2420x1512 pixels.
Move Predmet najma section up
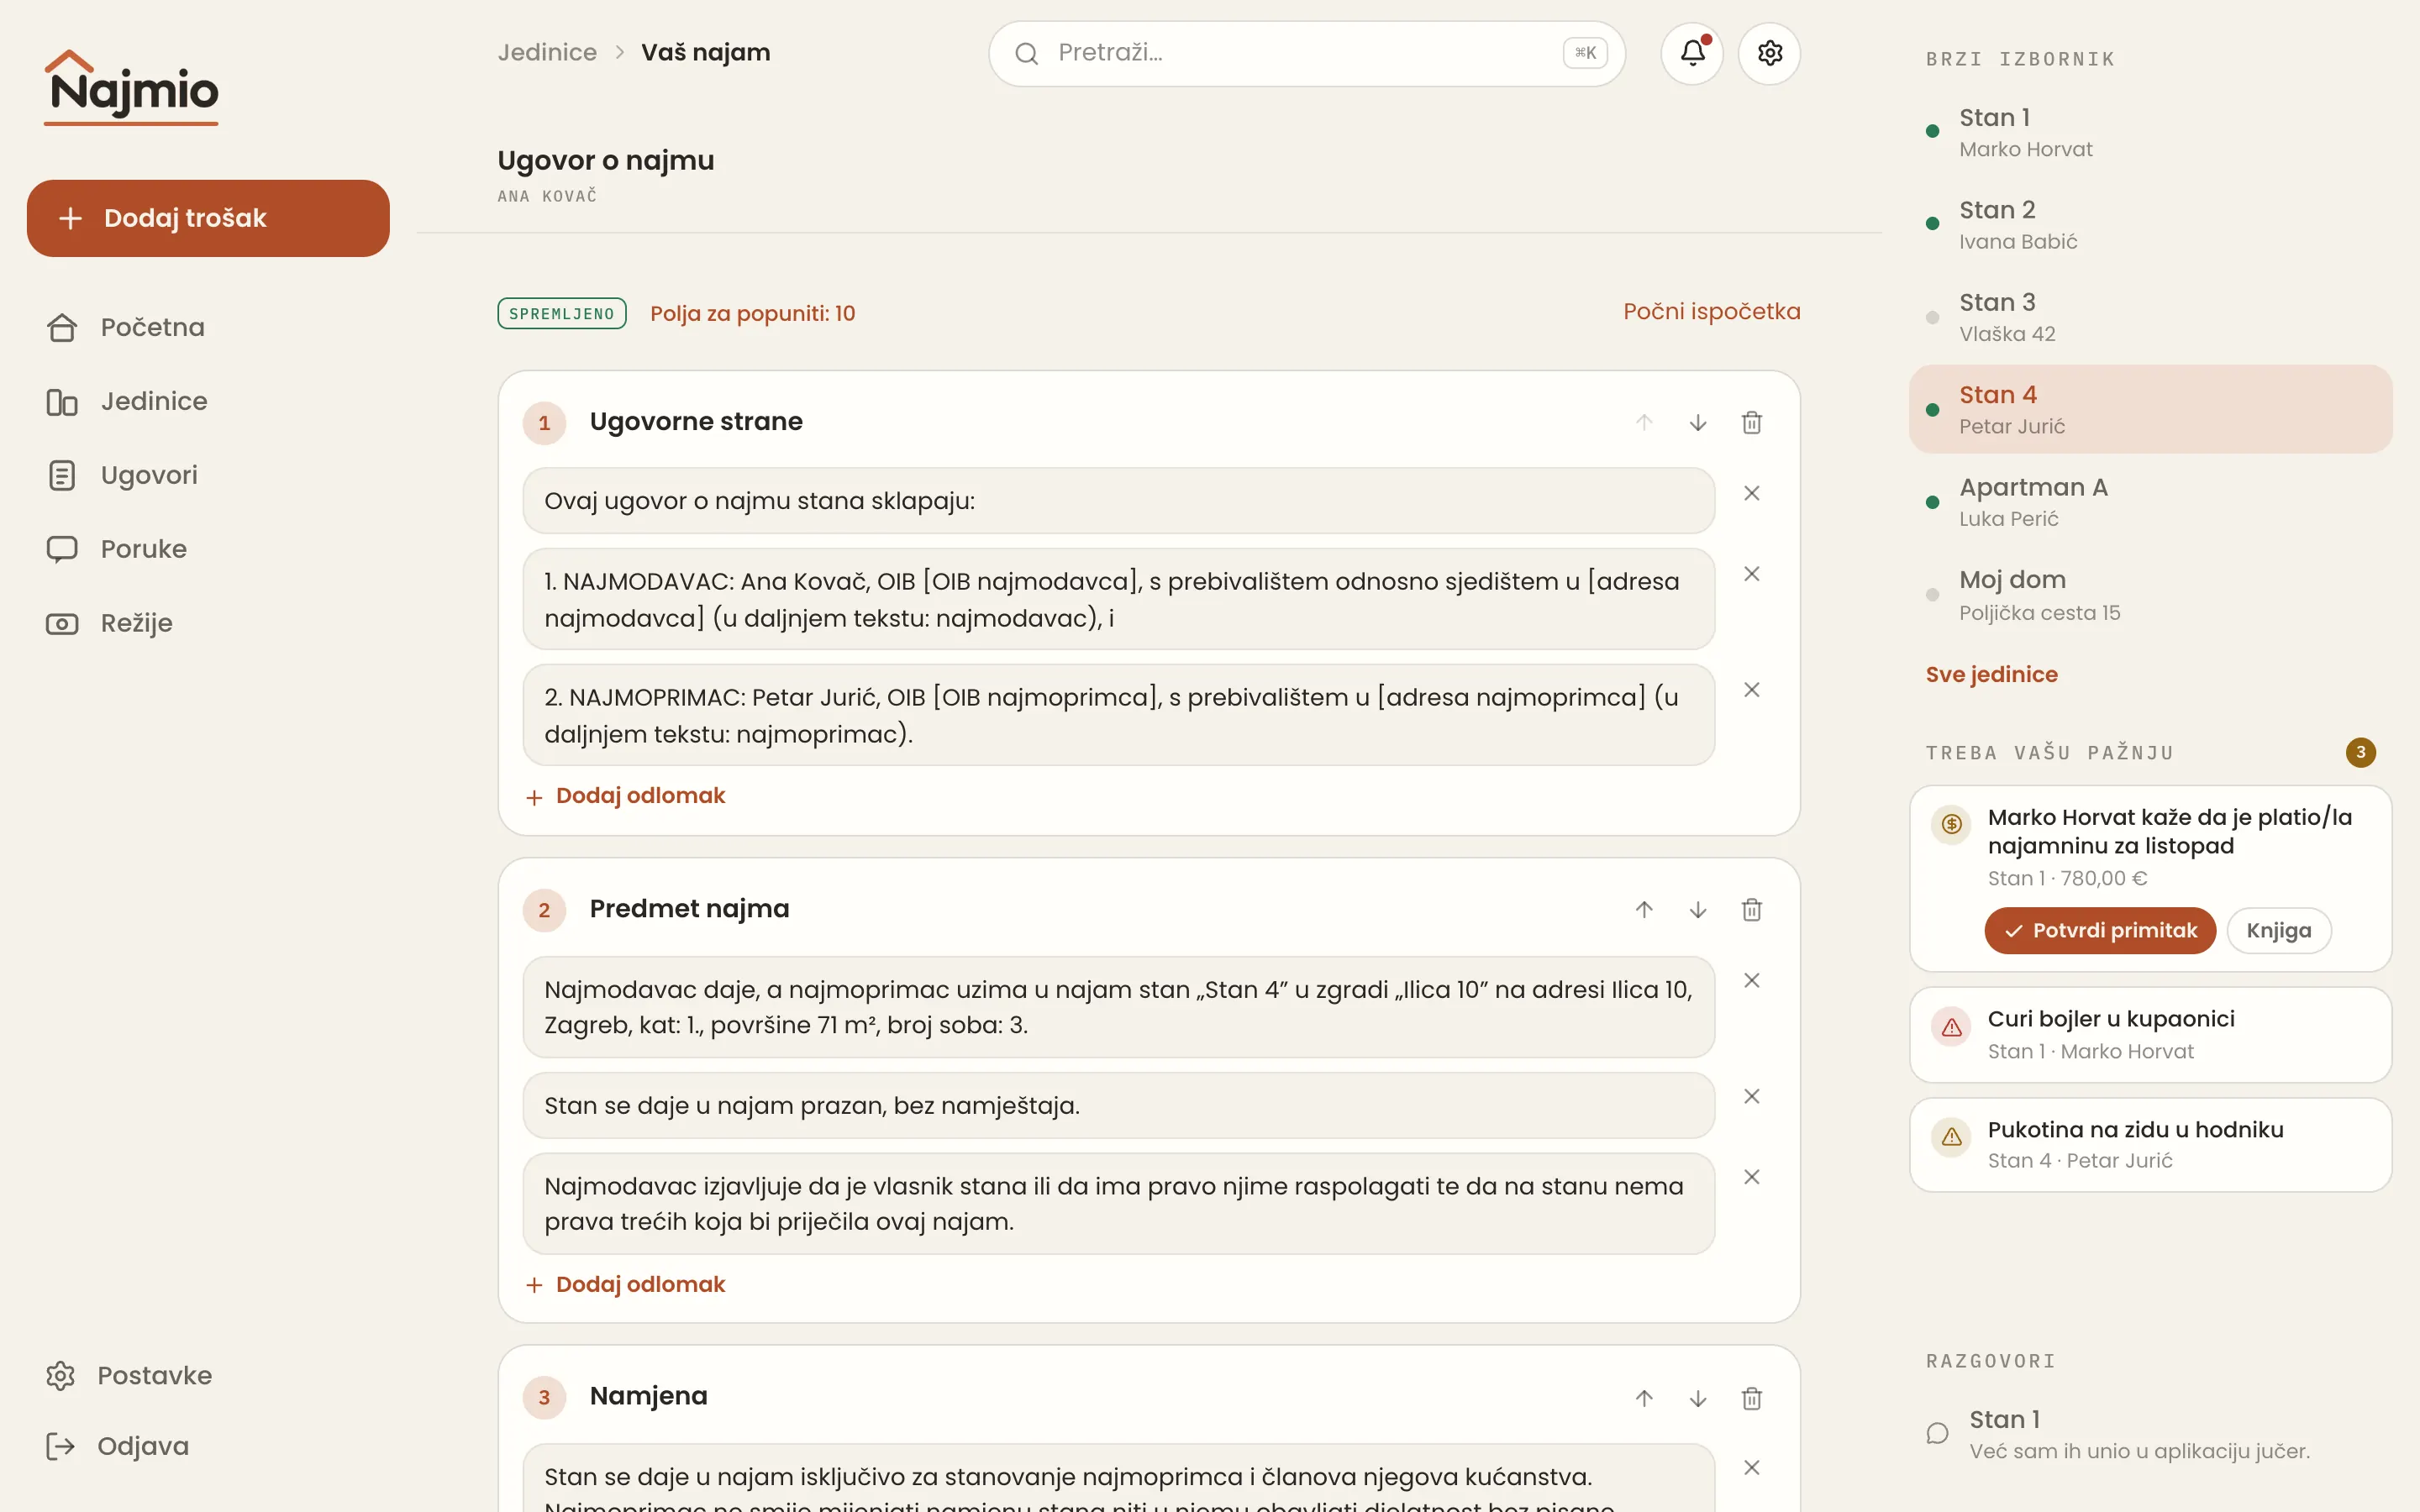pos(1644,910)
